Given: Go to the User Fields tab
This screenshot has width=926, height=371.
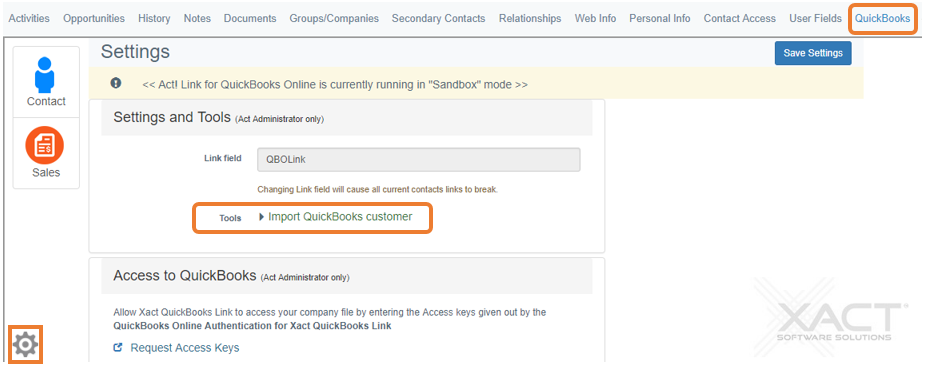Looking at the screenshot, I should tap(816, 18).
